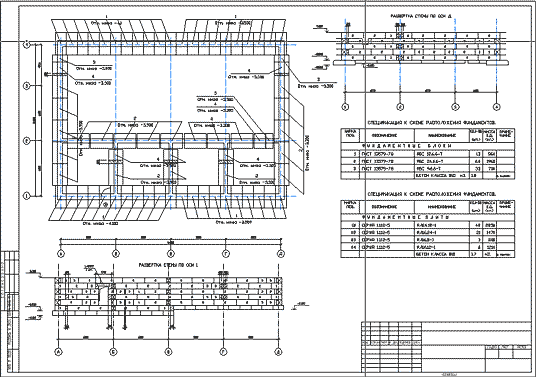Viewport: 536px width, 377px height.
Task: Pick the concrete class row in plates table
Action: (428, 254)
